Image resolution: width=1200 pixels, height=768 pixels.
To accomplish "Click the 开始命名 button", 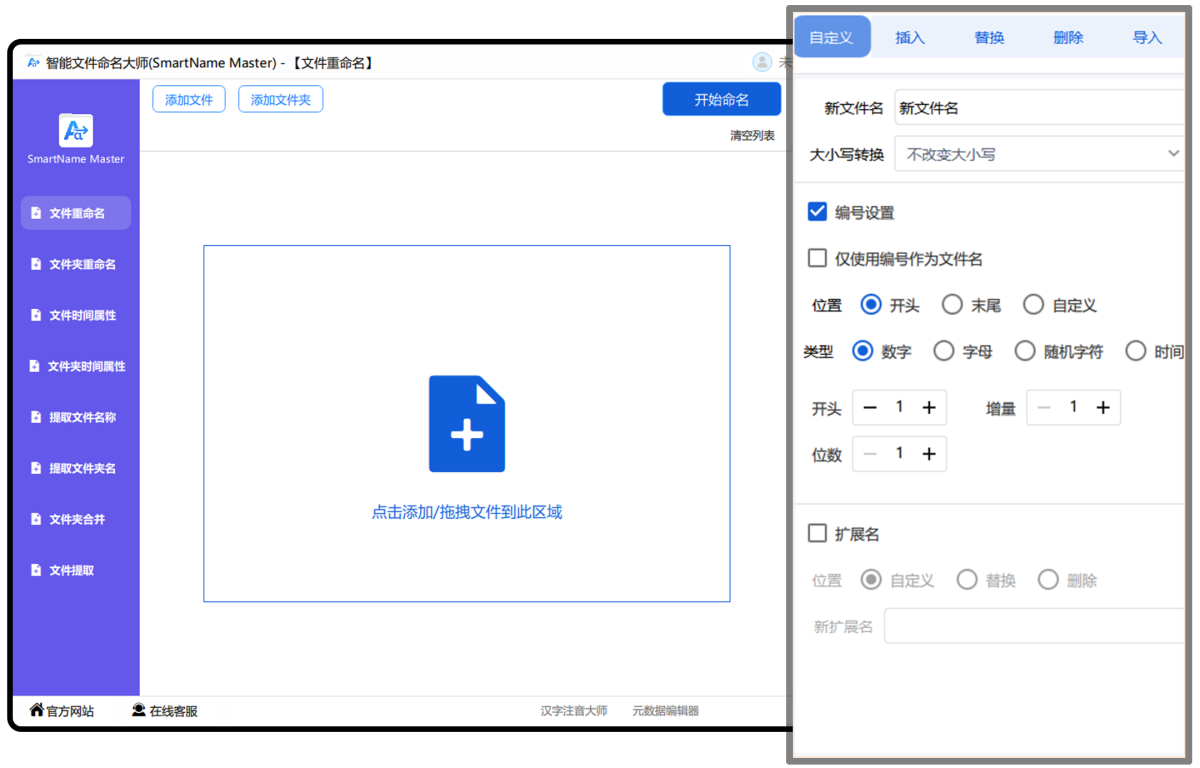I will (721, 99).
